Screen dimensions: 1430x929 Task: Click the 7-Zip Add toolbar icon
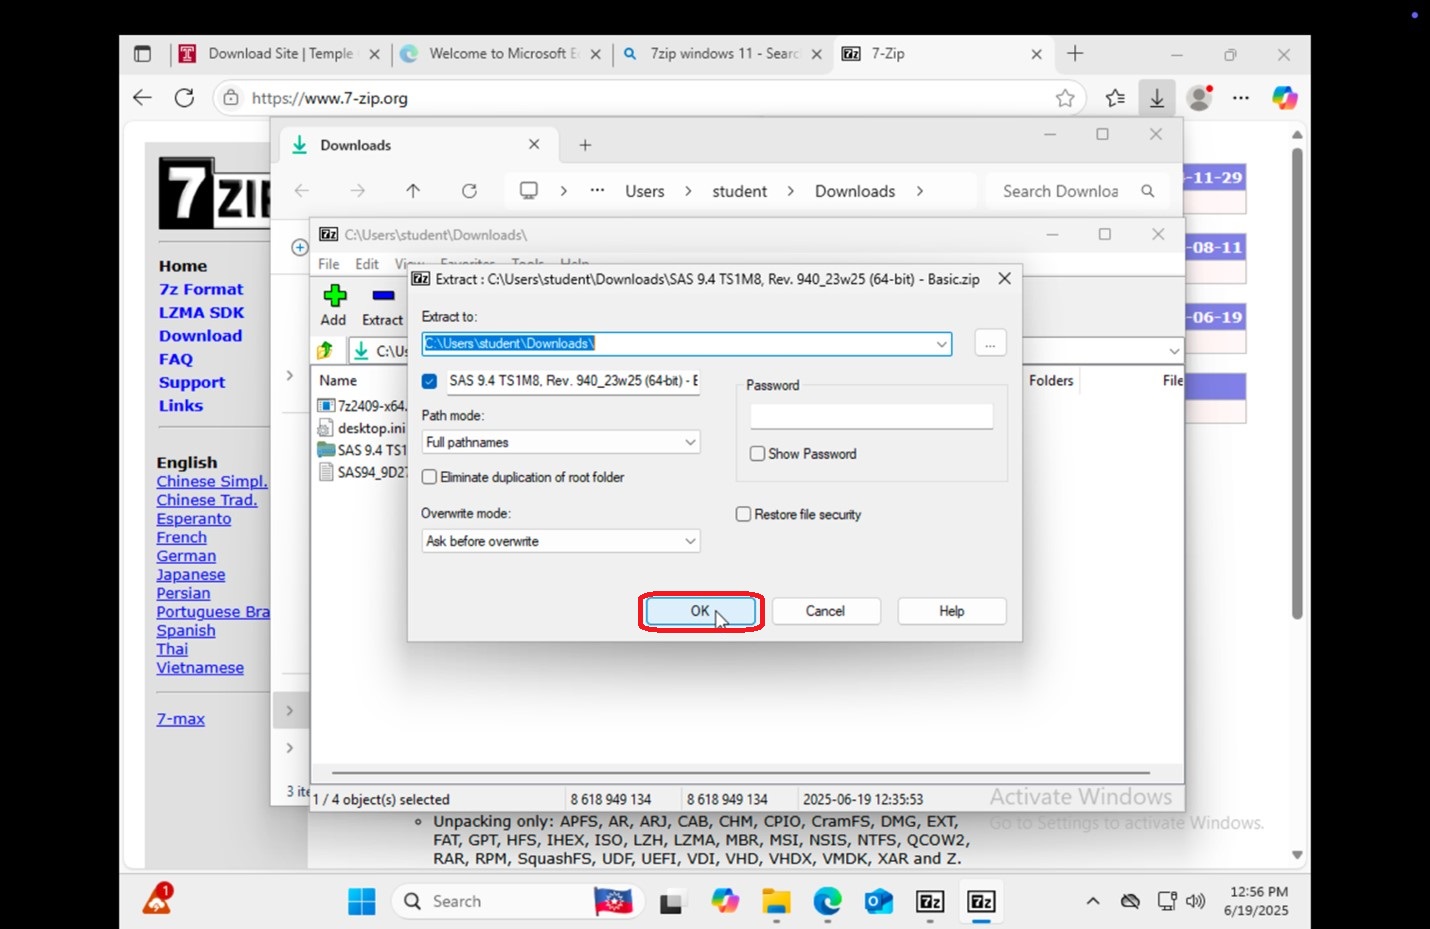(x=334, y=305)
